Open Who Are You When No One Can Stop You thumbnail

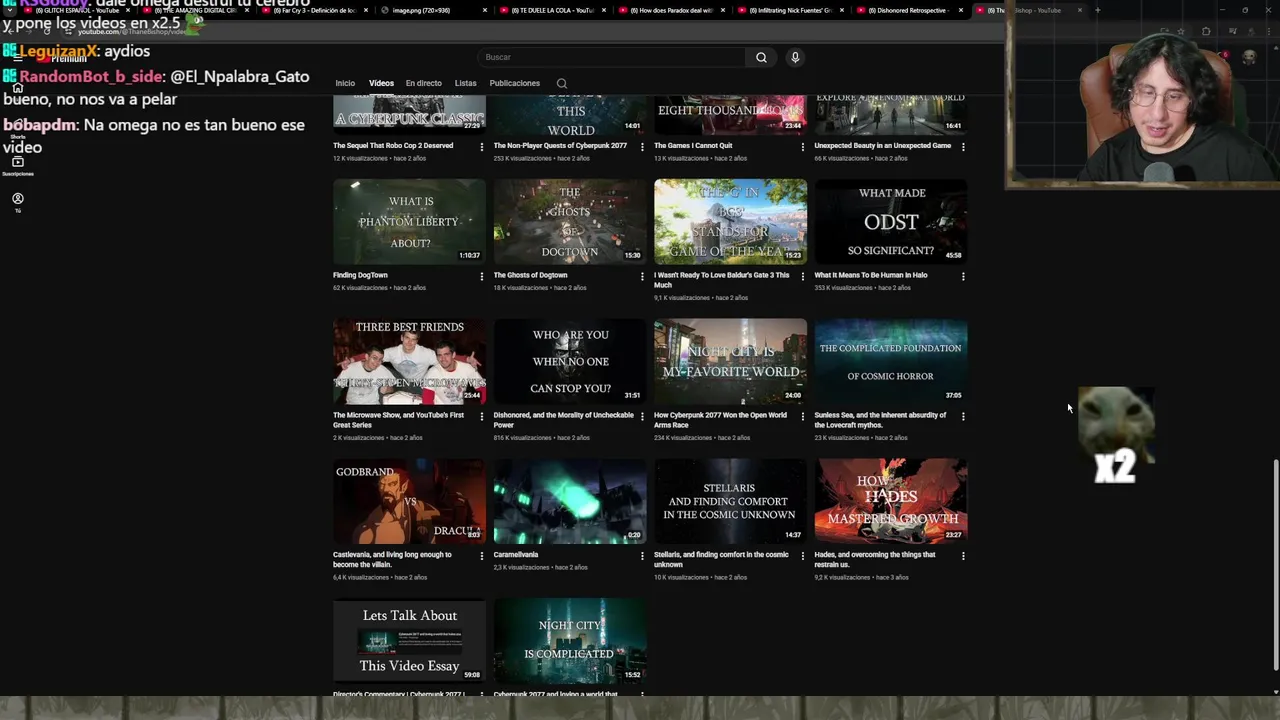570,361
